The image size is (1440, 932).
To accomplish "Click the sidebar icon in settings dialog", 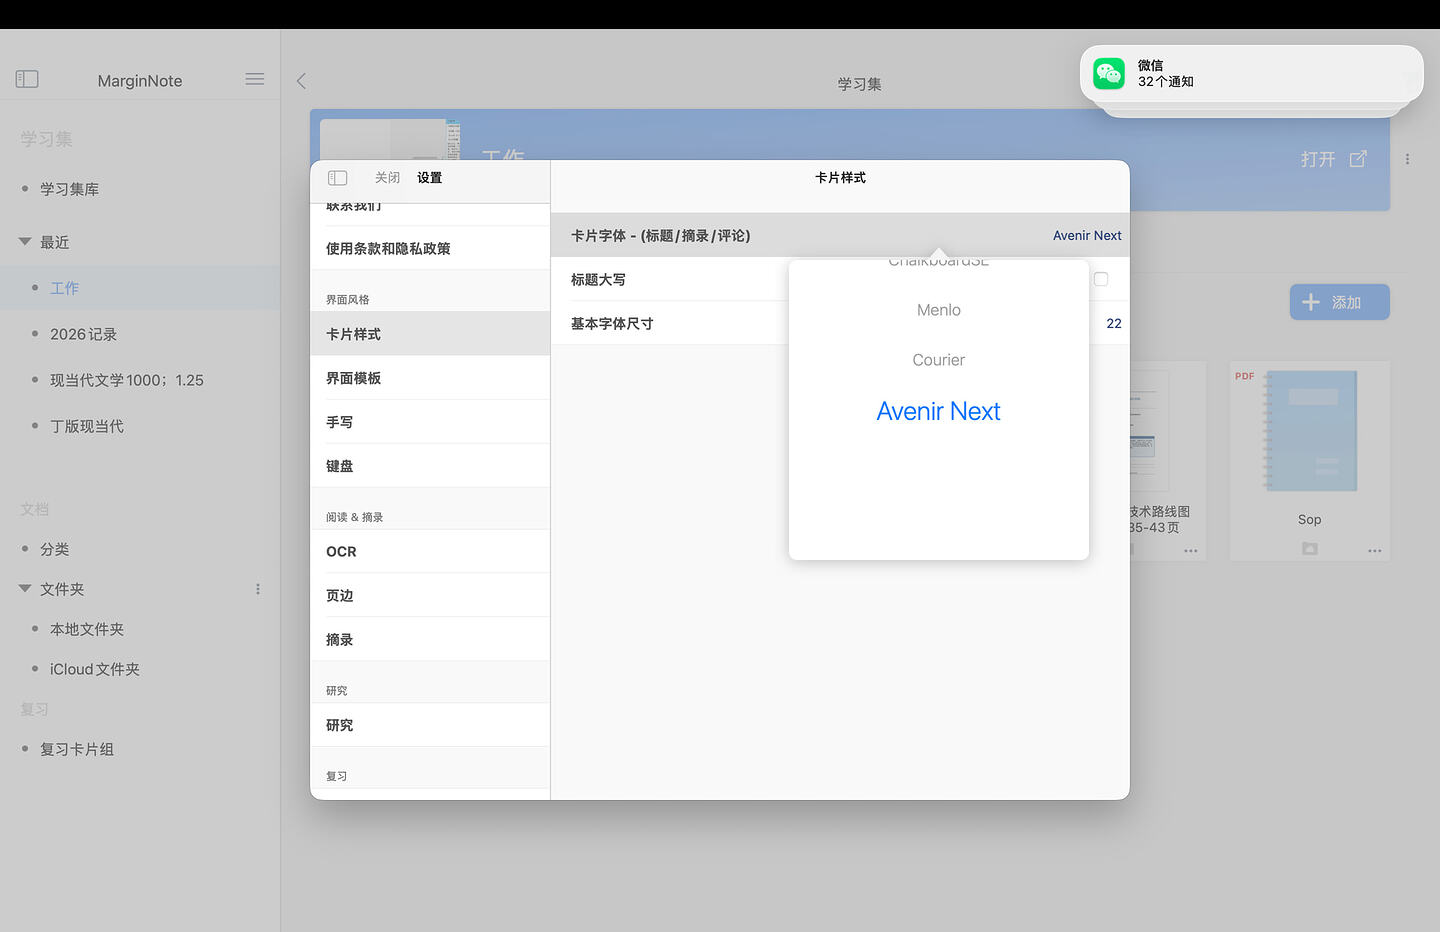I will click(338, 178).
